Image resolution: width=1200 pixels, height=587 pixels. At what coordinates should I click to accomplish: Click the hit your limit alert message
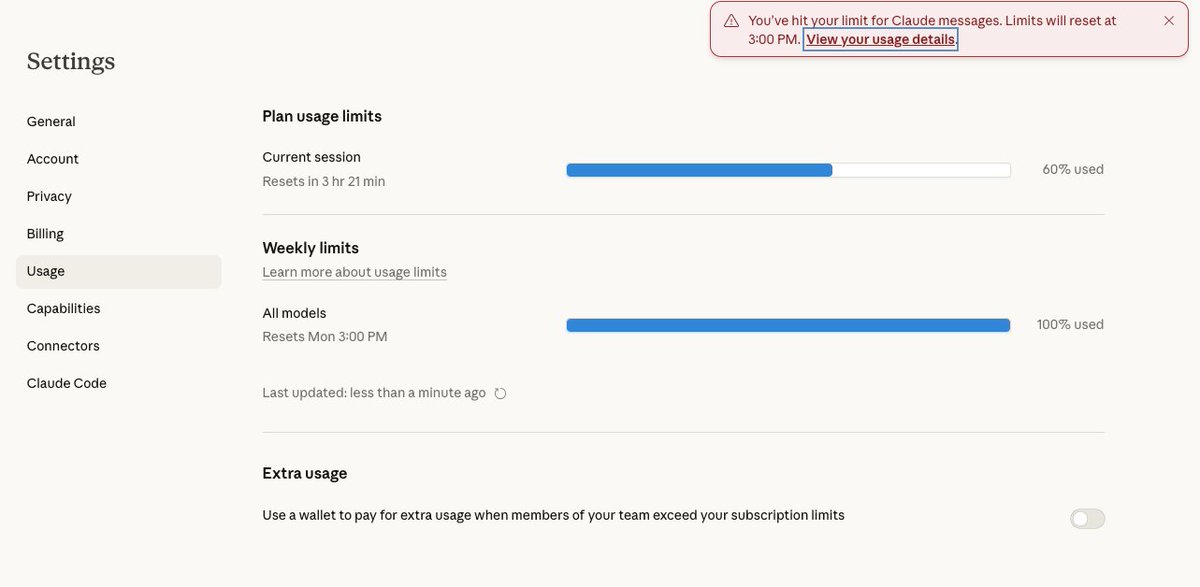point(932,30)
